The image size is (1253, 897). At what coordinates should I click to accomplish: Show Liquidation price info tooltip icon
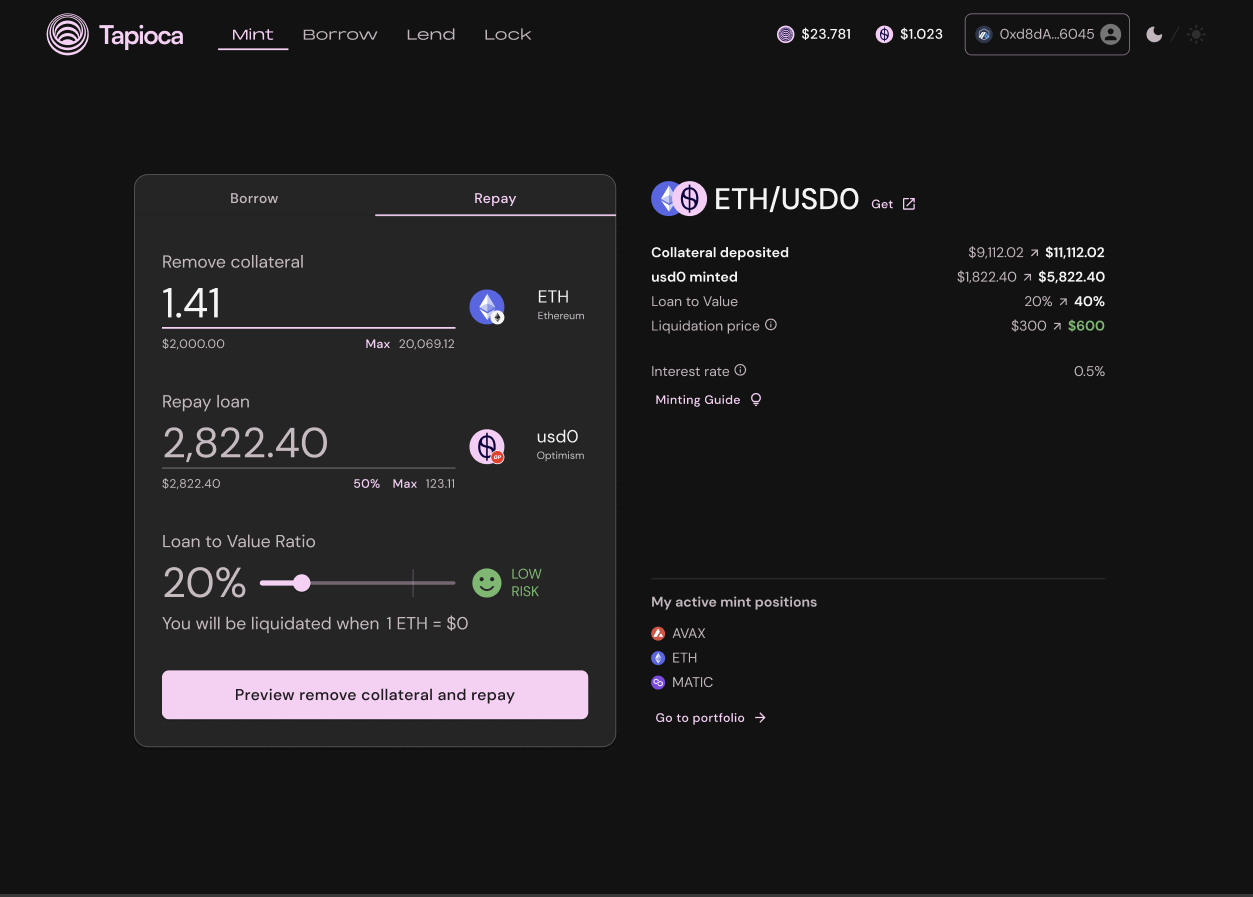click(771, 325)
